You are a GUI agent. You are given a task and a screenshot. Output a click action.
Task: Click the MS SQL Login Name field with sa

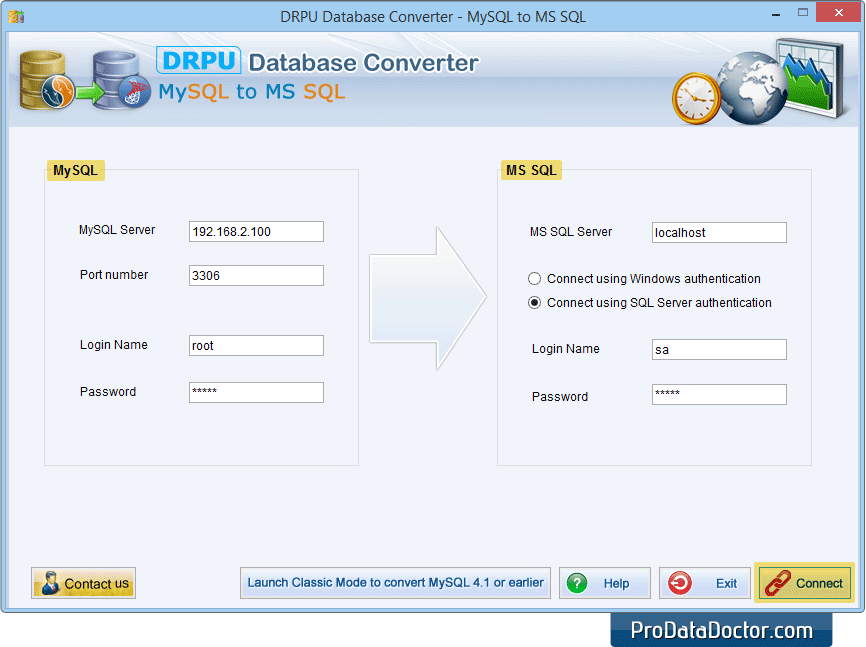pos(719,349)
